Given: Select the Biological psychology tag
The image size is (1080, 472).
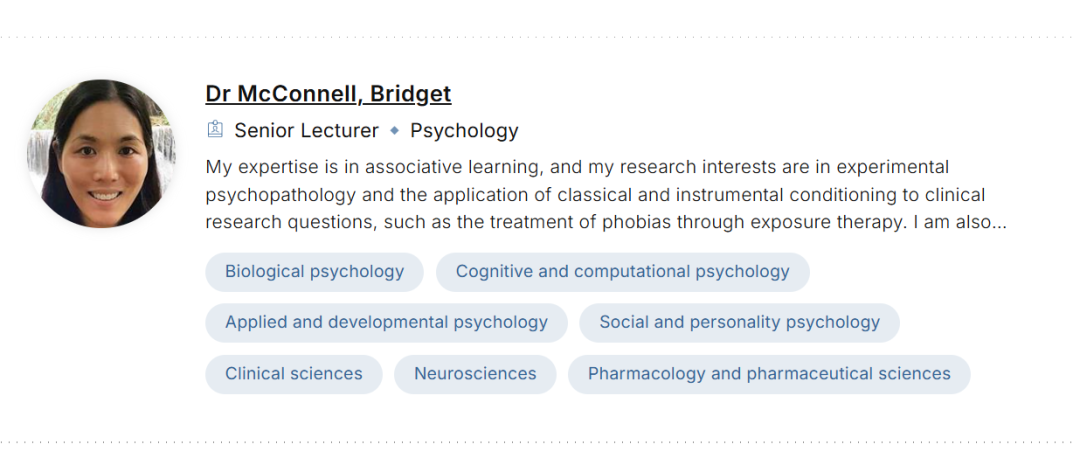Looking at the screenshot, I should click(x=314, y=272).
